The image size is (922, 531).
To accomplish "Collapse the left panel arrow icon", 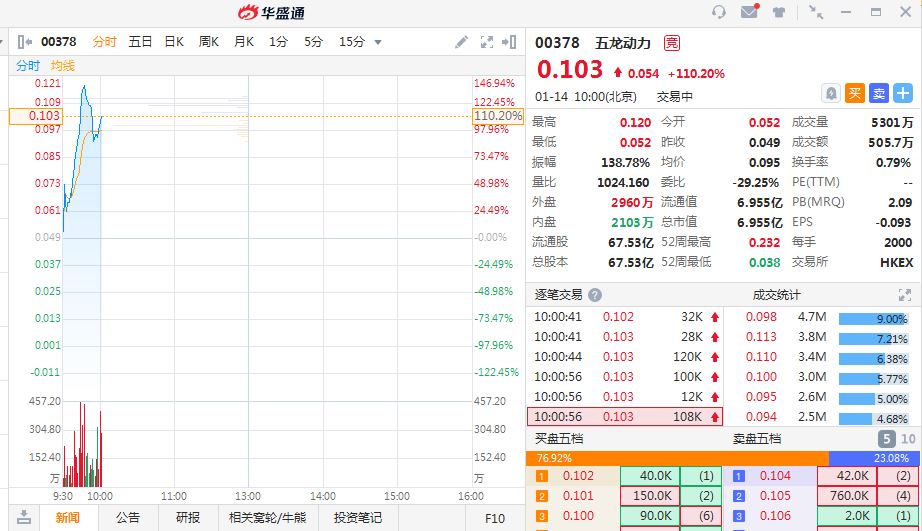I will click(23, 42).
